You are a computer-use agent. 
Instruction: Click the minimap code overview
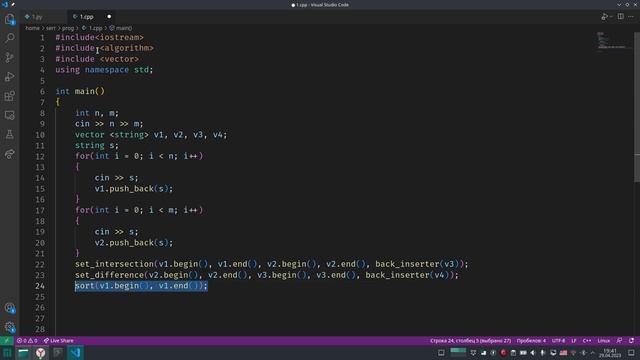[x=611, y=42]
